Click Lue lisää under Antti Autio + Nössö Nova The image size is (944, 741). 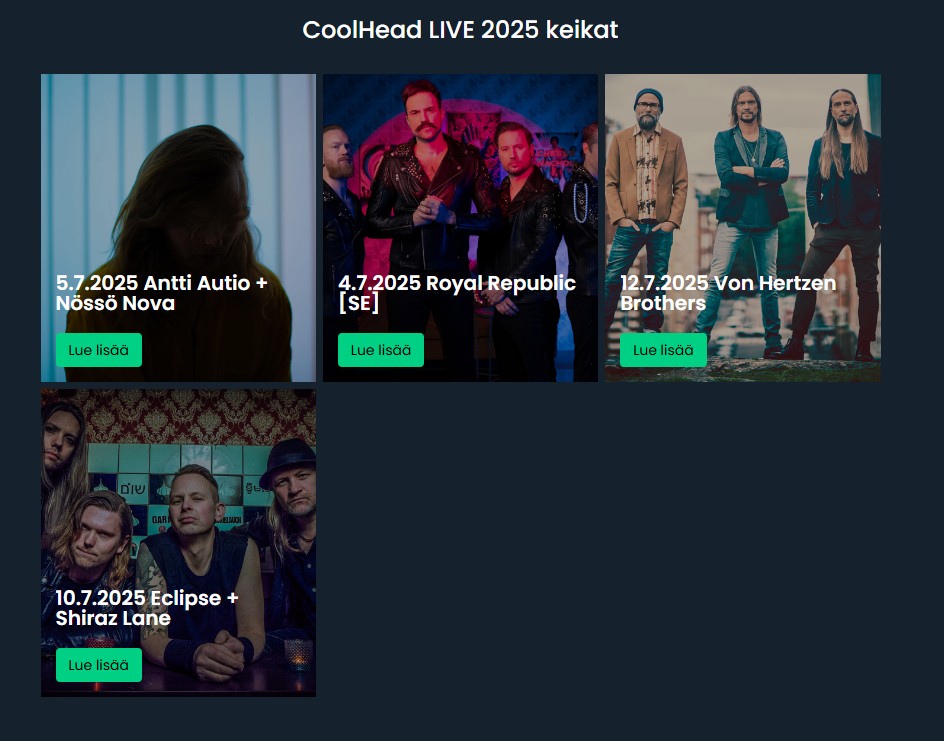99,350
